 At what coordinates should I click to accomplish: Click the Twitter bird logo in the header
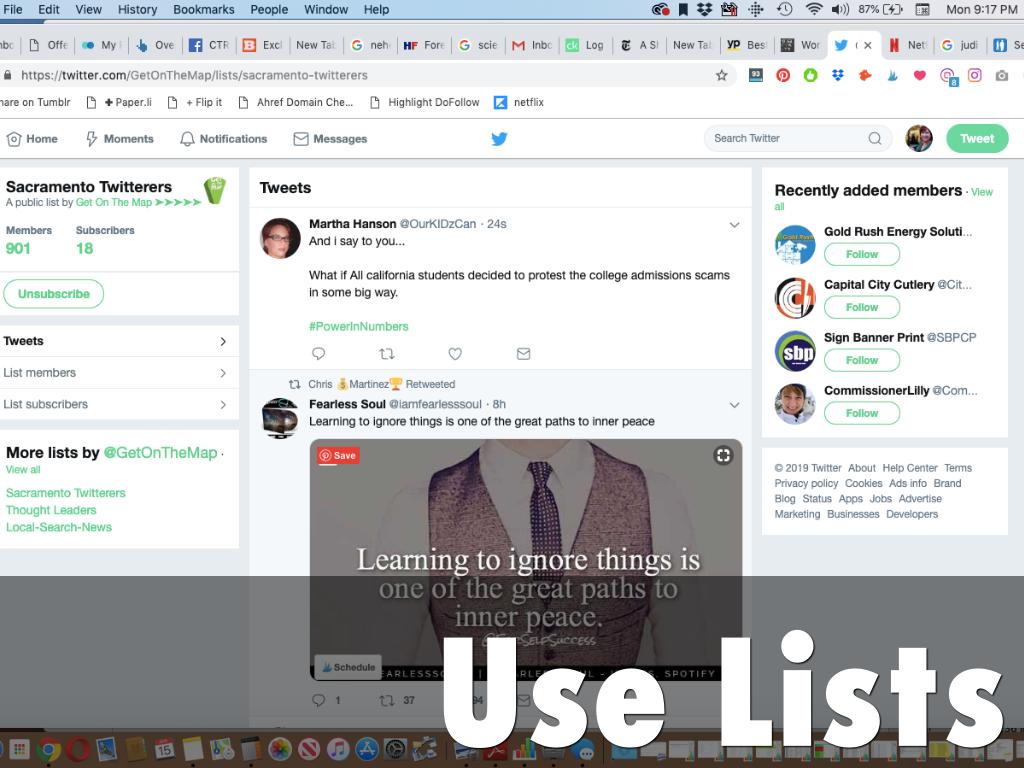click(499, 139)
